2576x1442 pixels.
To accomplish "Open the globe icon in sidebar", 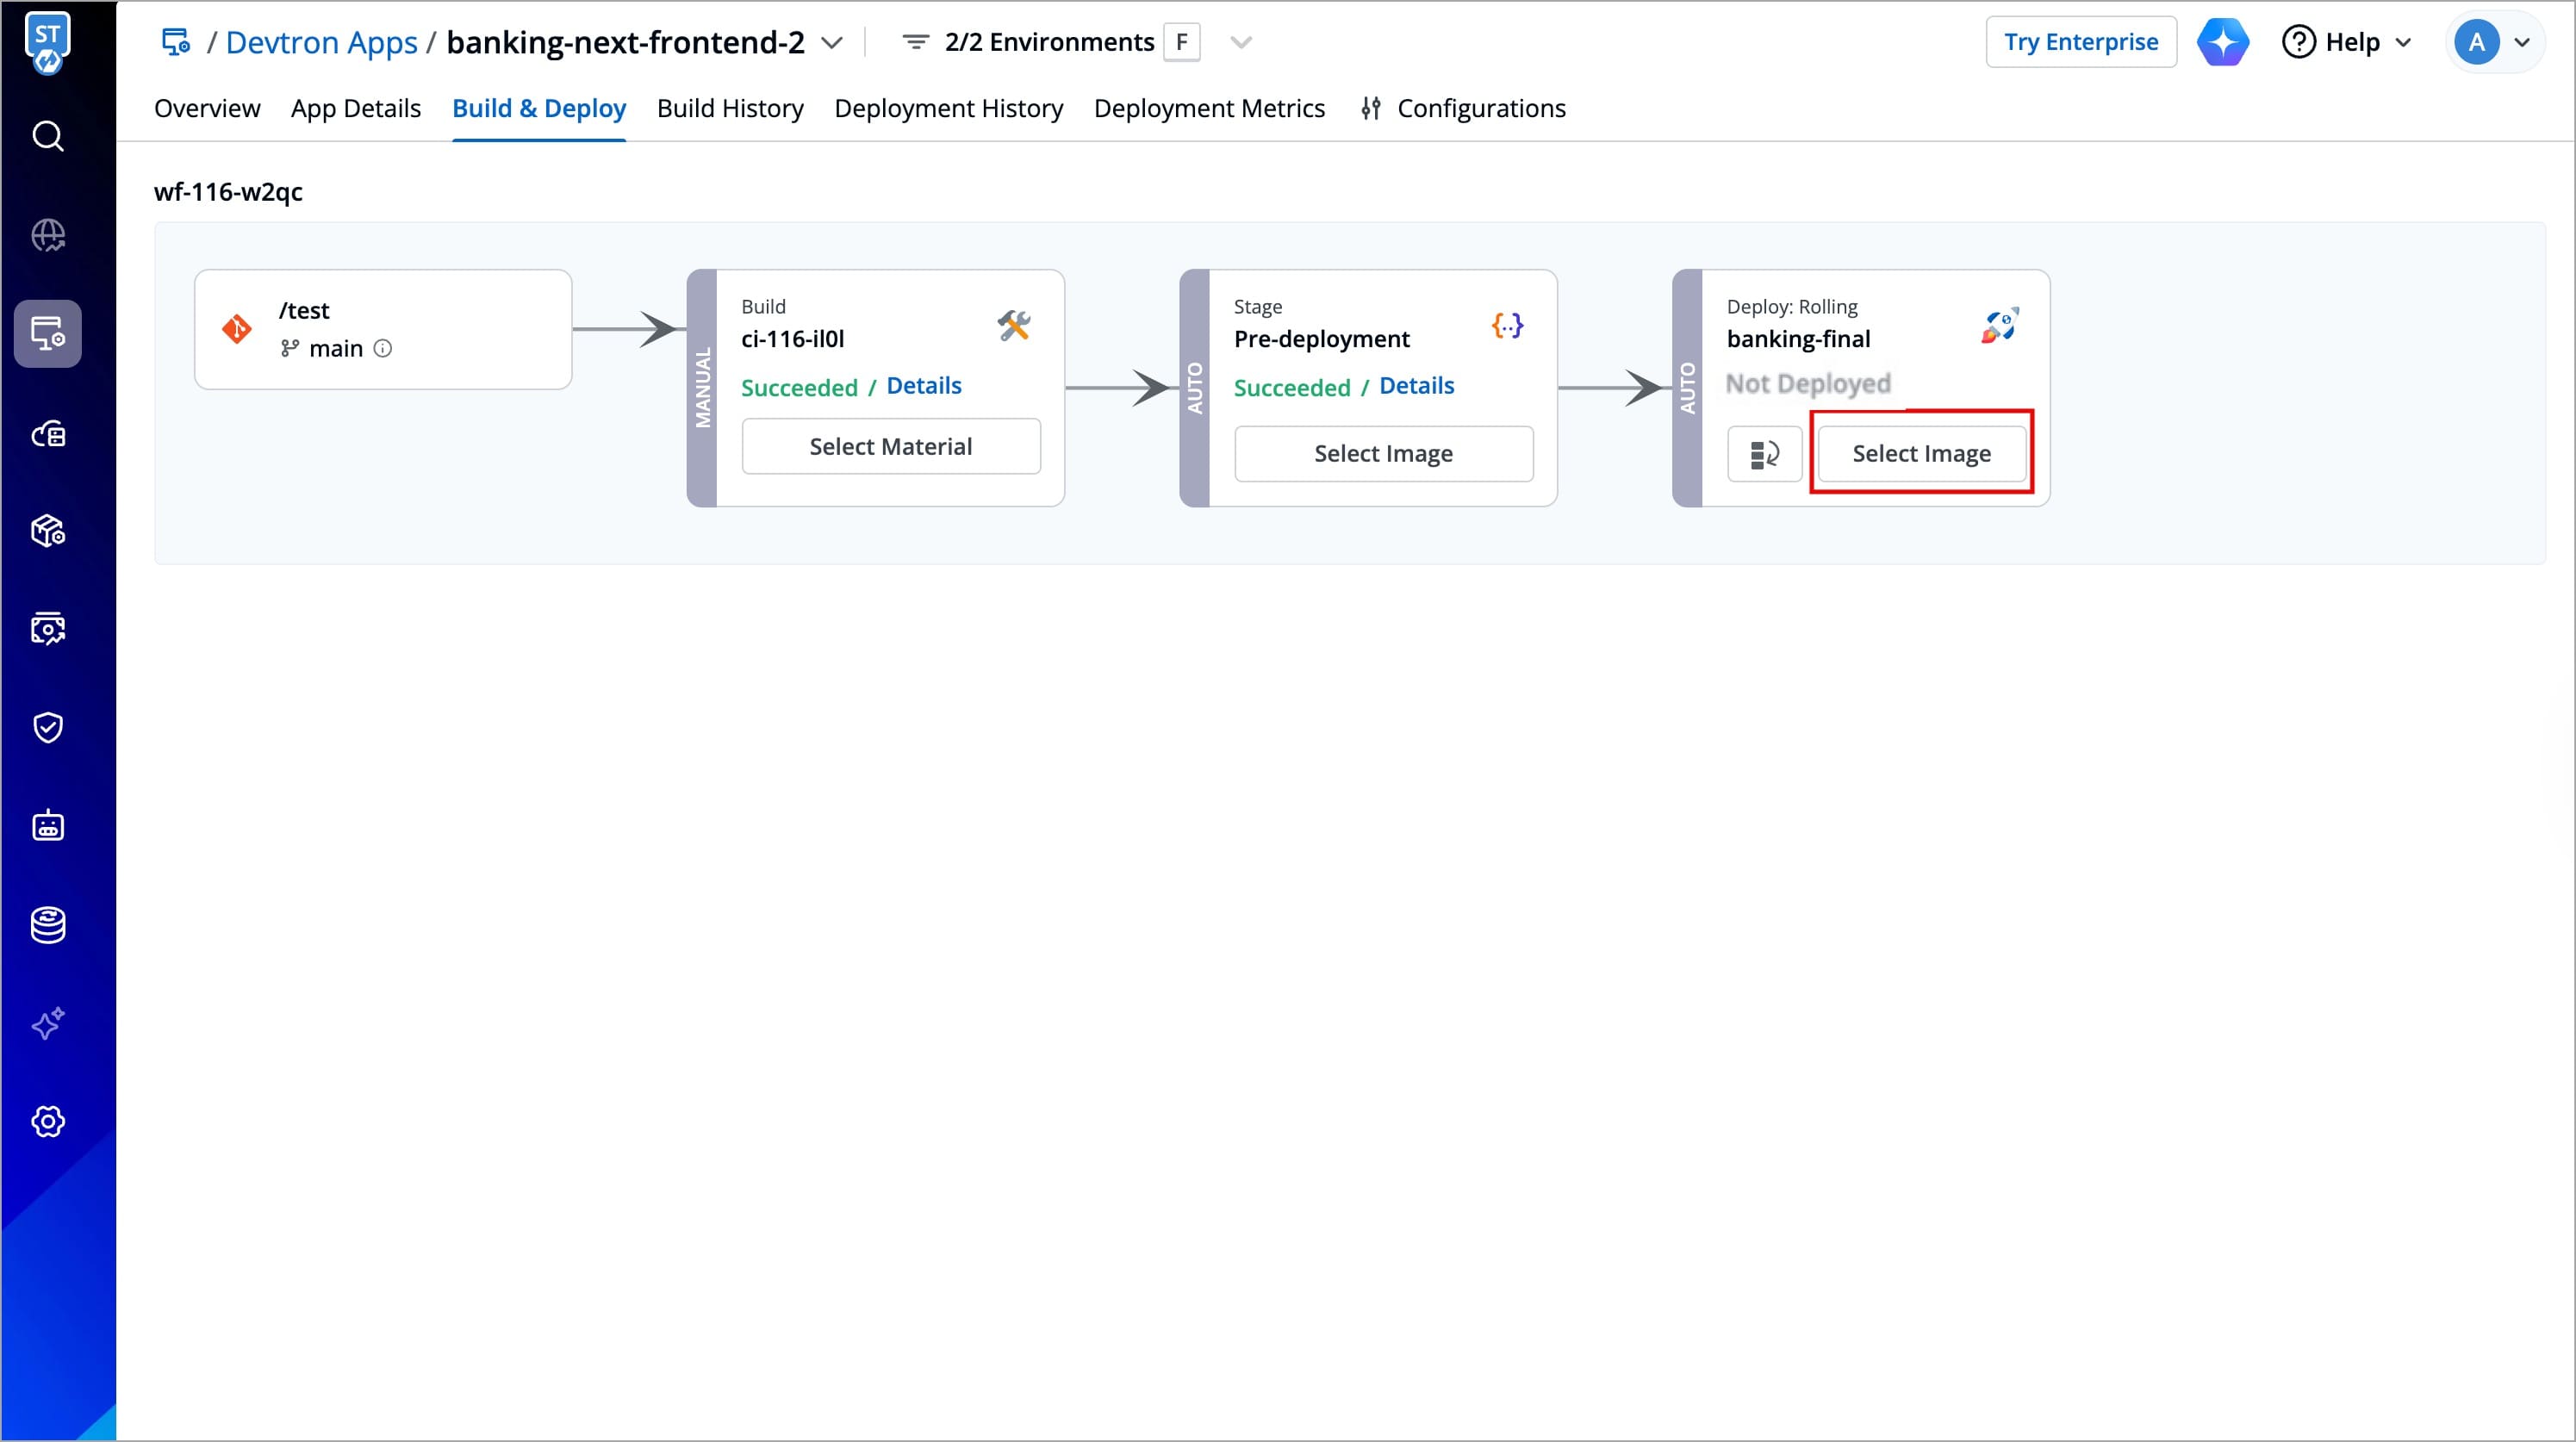I will (48, 236).
